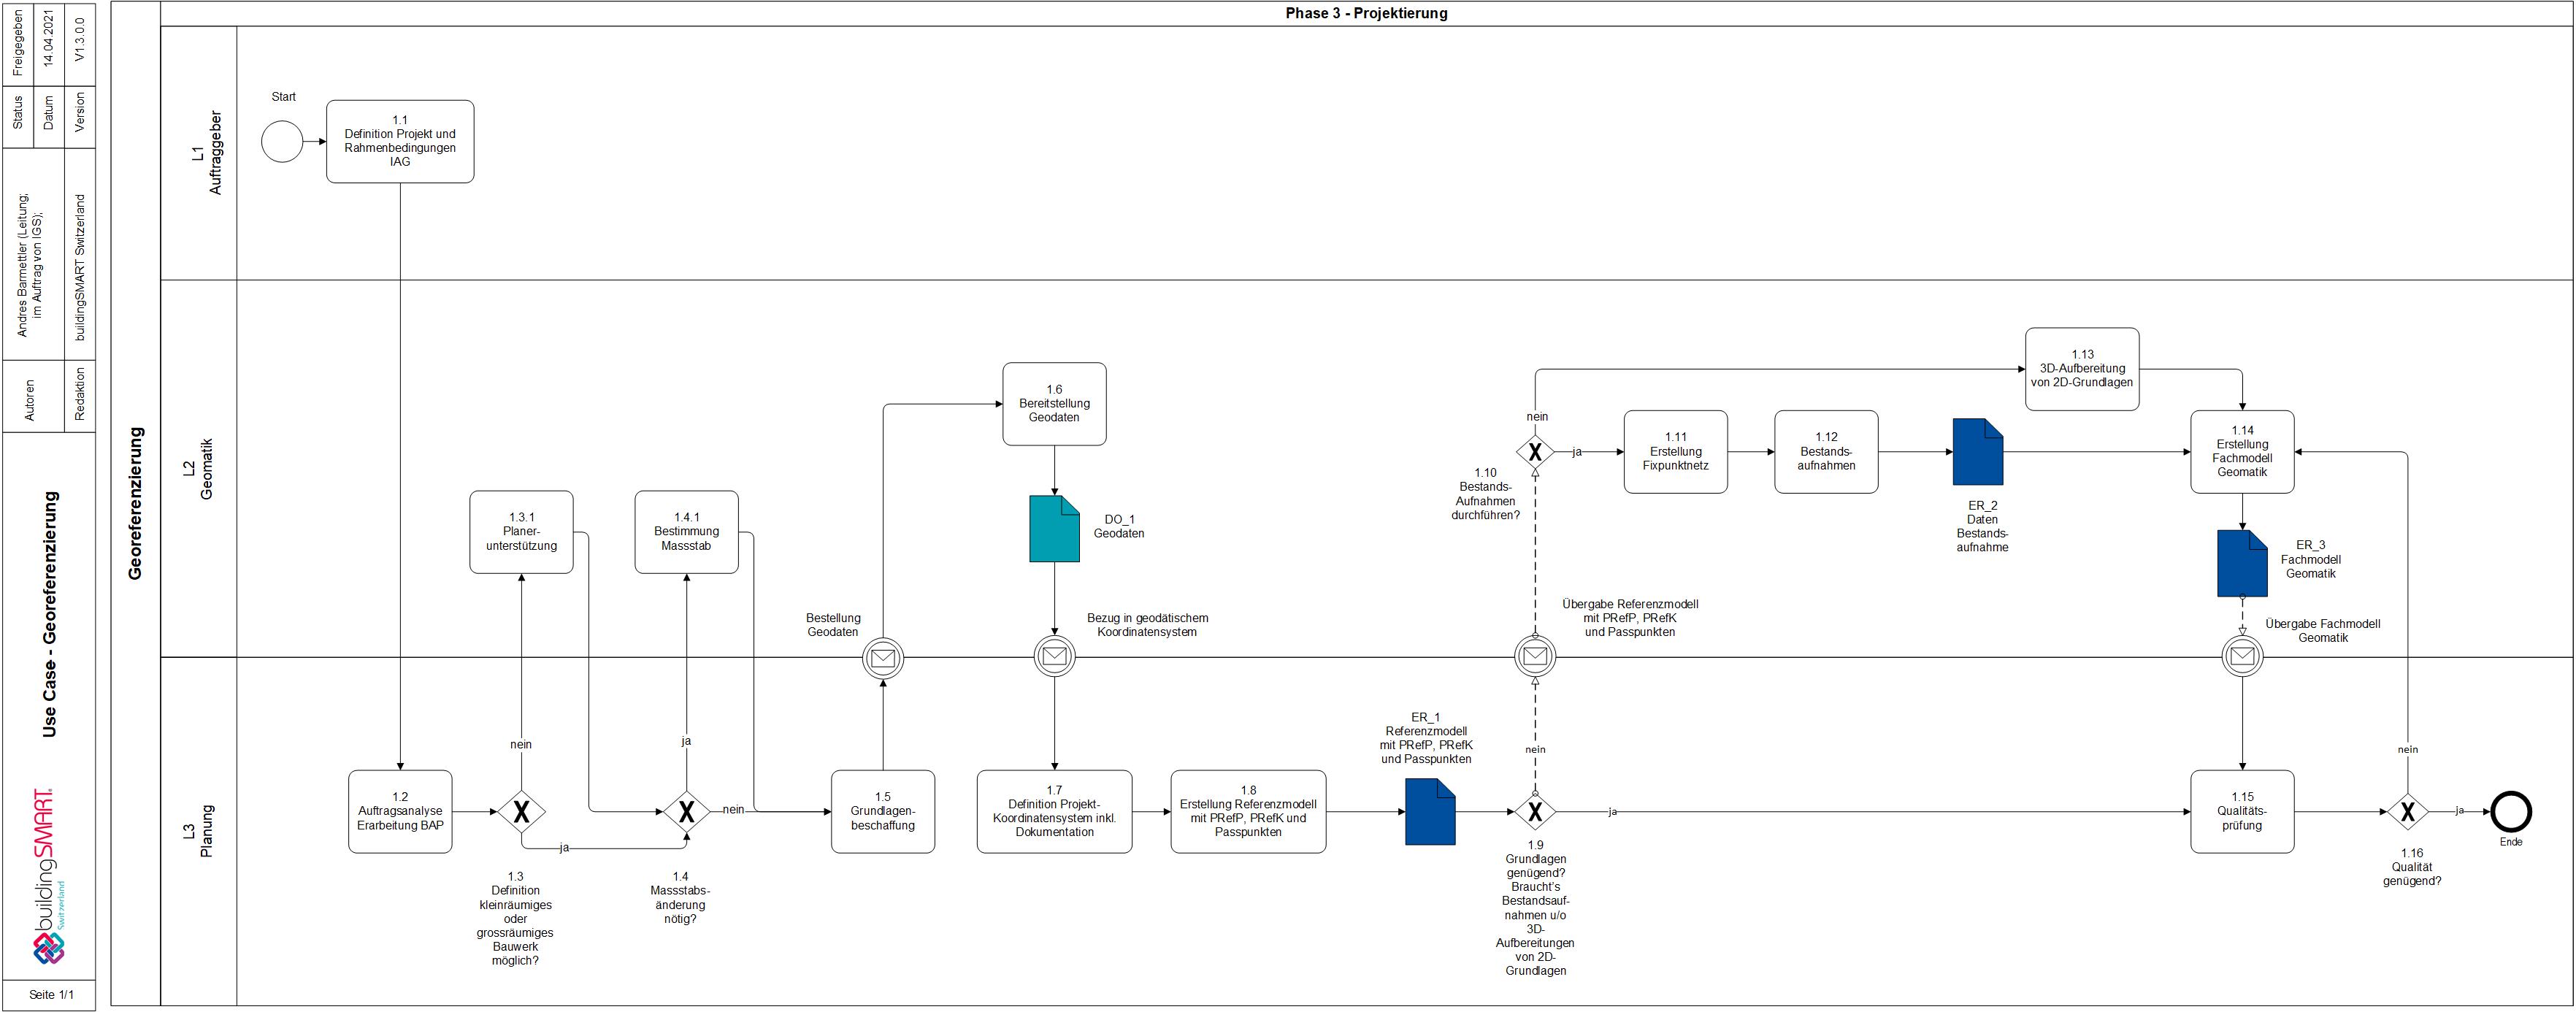Screen dimensions: 2576x1012
Task: Click the V1.3.0.0 version value
Action: point(80,39)
